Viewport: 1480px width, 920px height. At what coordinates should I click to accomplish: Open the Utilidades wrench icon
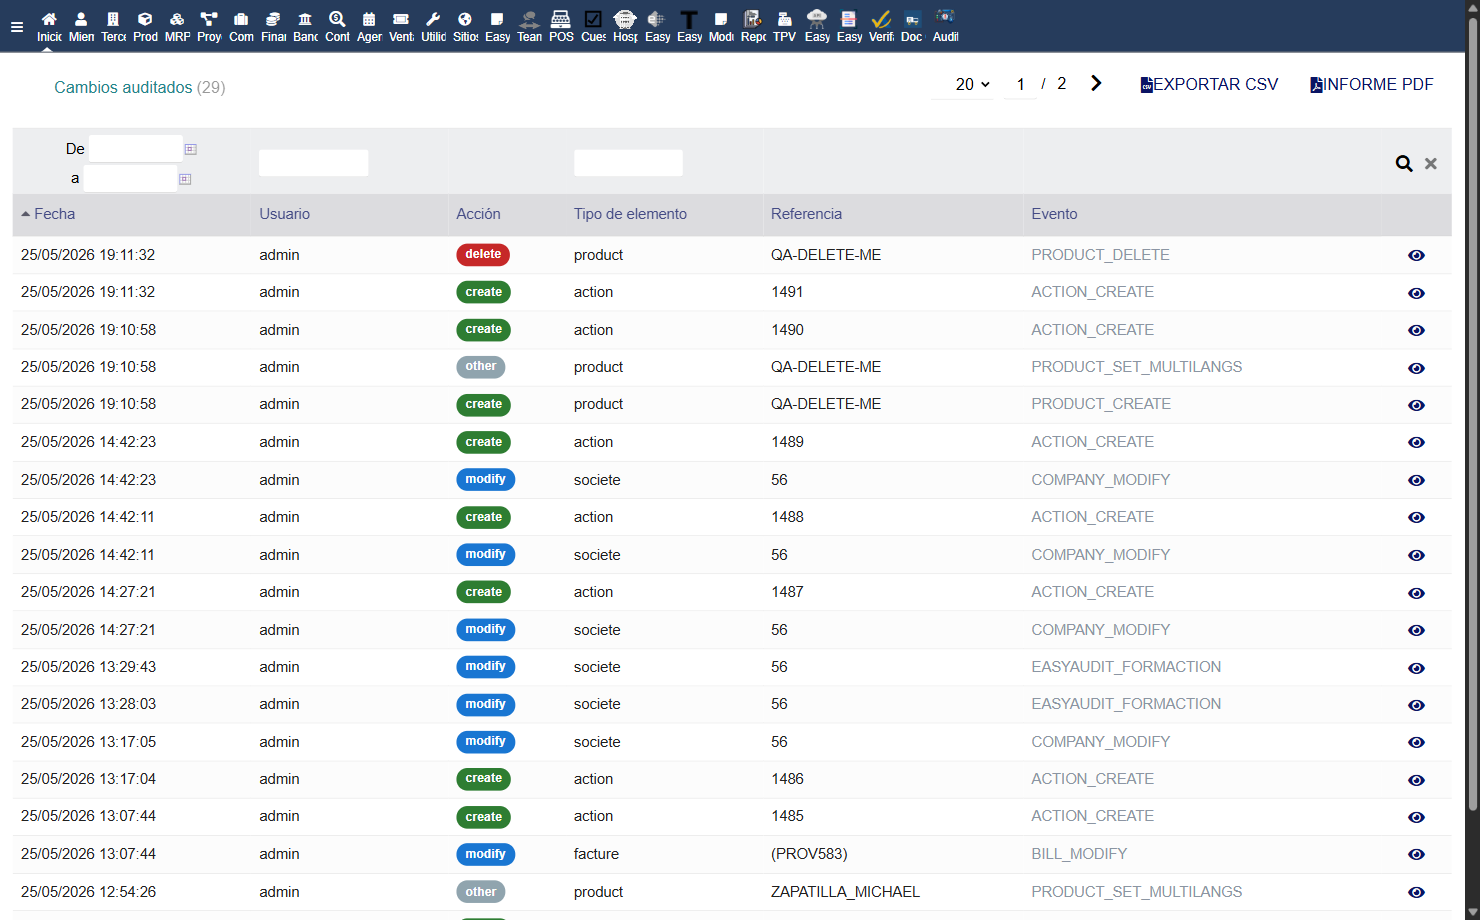pyautogui.click(x=433, y=27)
